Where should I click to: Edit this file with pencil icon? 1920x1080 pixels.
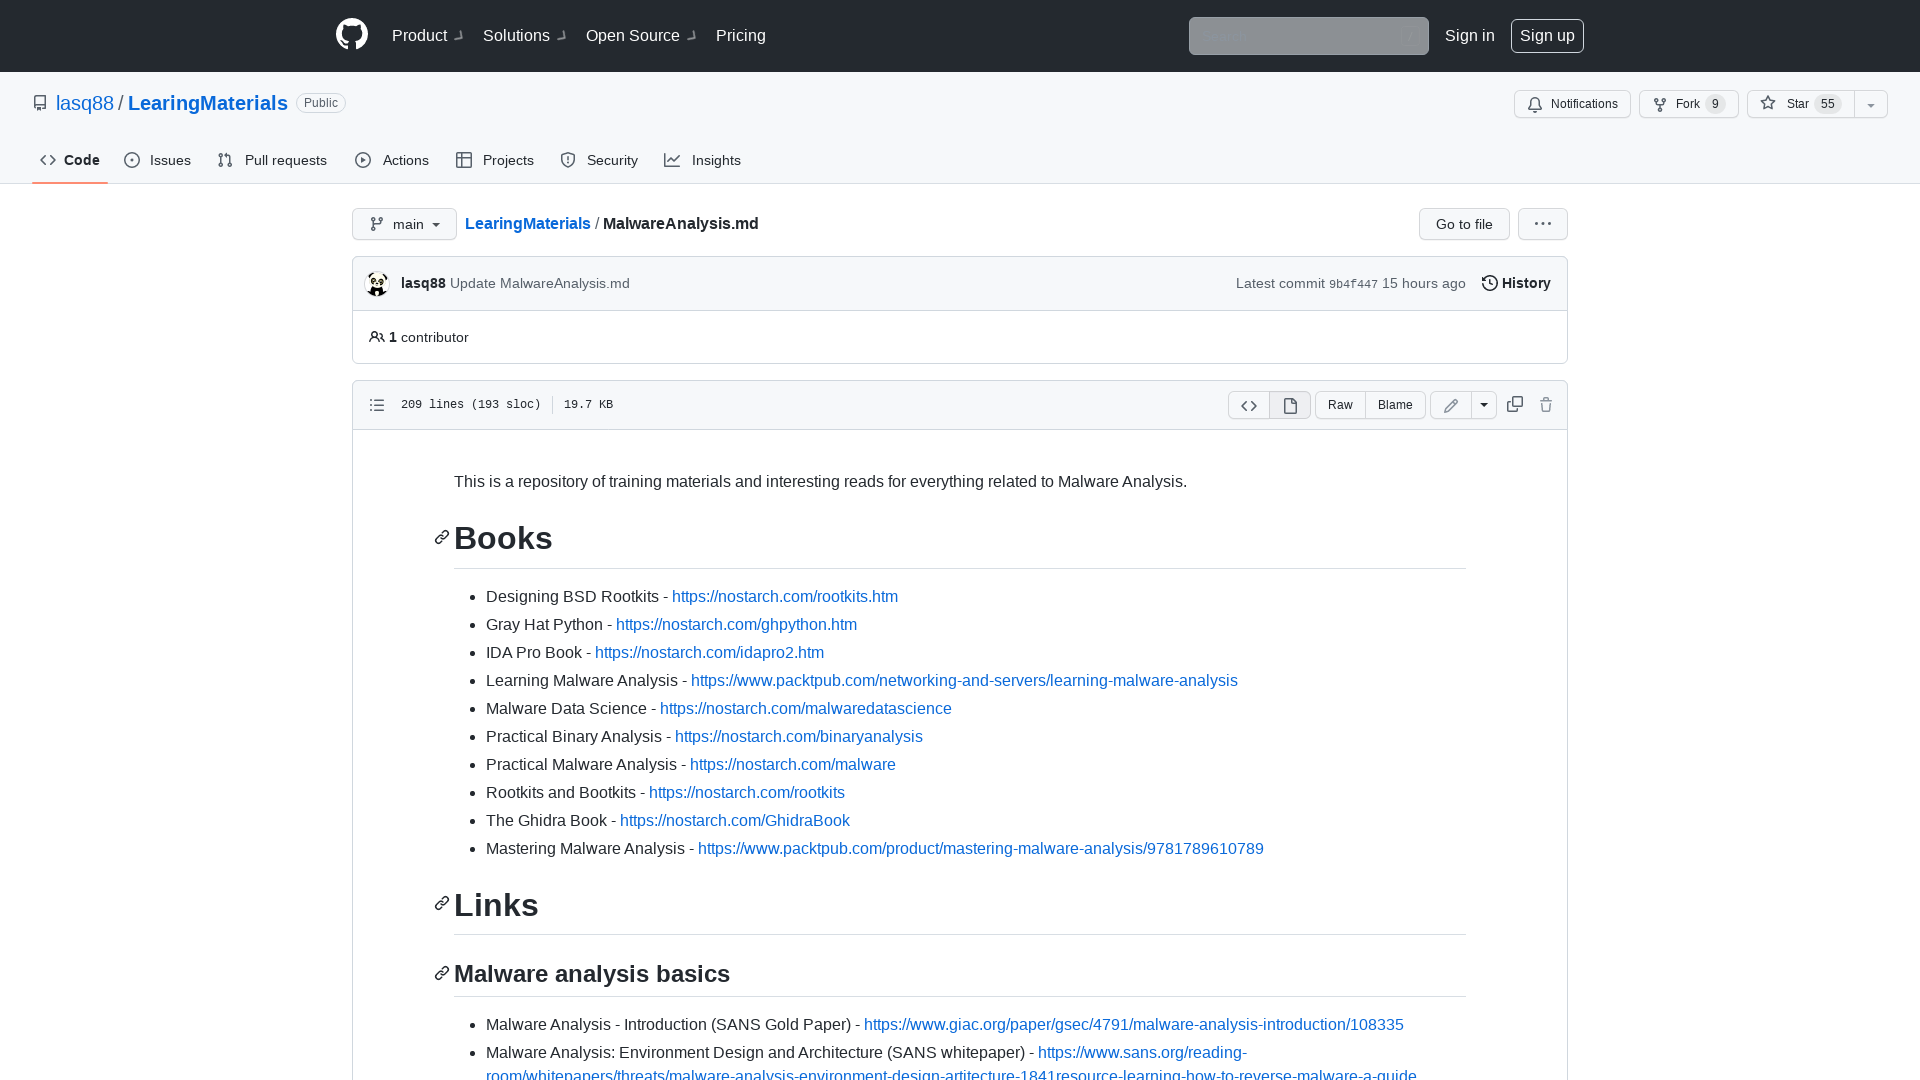click(x=1451, y=405)
